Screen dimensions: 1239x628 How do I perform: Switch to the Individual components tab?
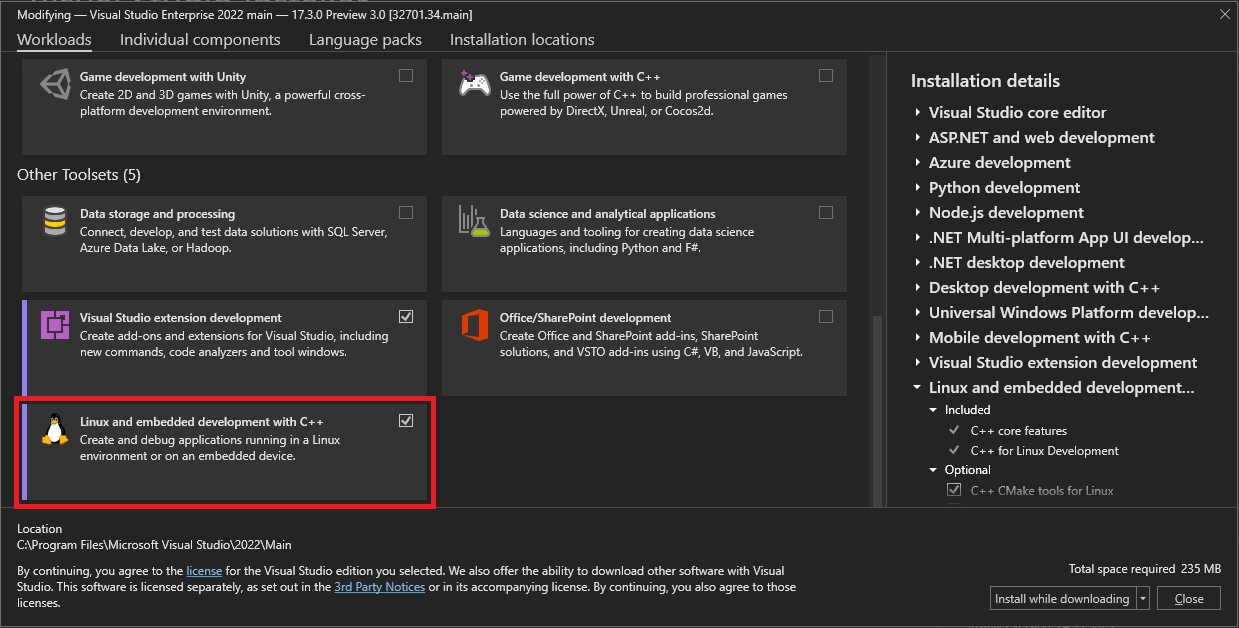199,40
